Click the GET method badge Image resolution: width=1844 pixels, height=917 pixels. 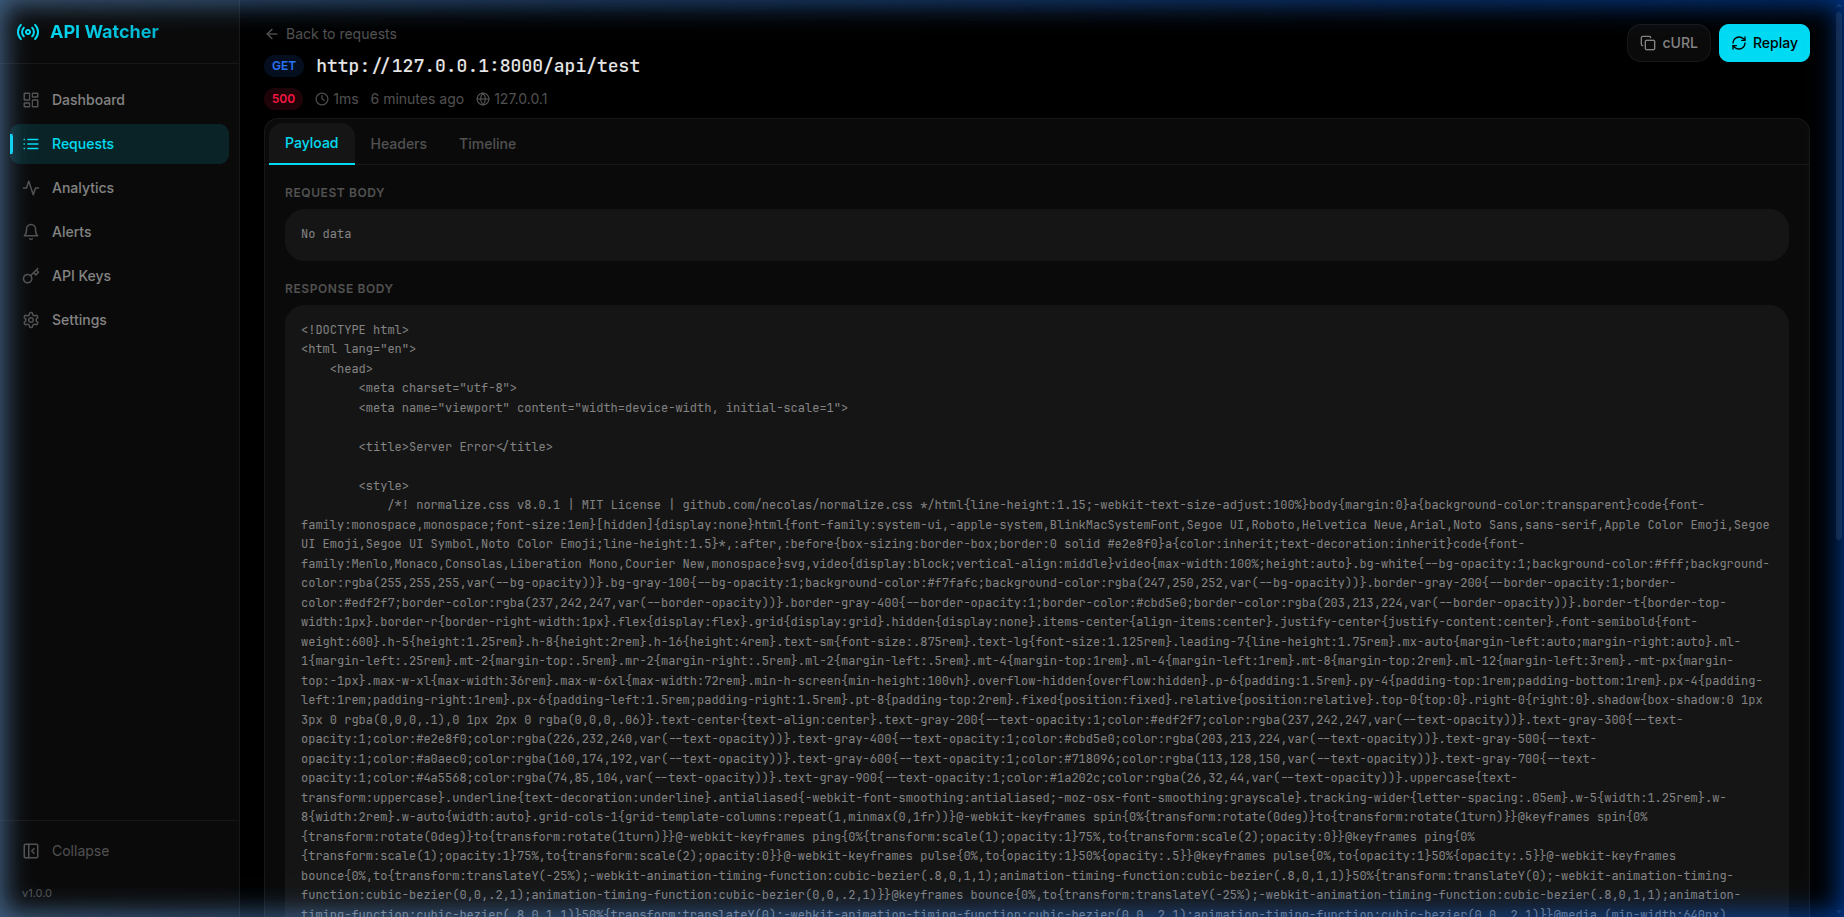[x=284, y=66]
